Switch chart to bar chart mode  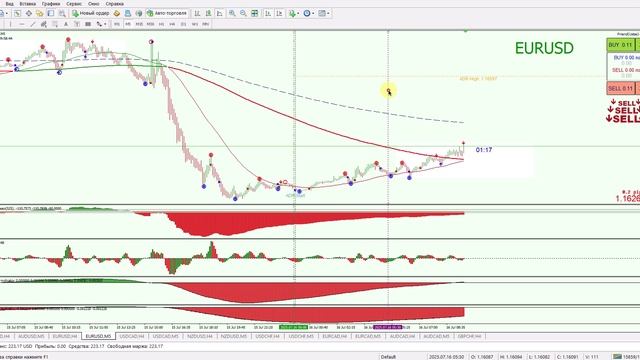tap(197, 13)
